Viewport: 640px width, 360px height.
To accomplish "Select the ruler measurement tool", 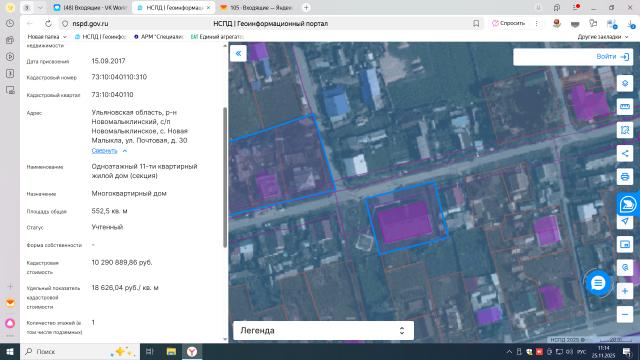I will [x=625, y=107].
